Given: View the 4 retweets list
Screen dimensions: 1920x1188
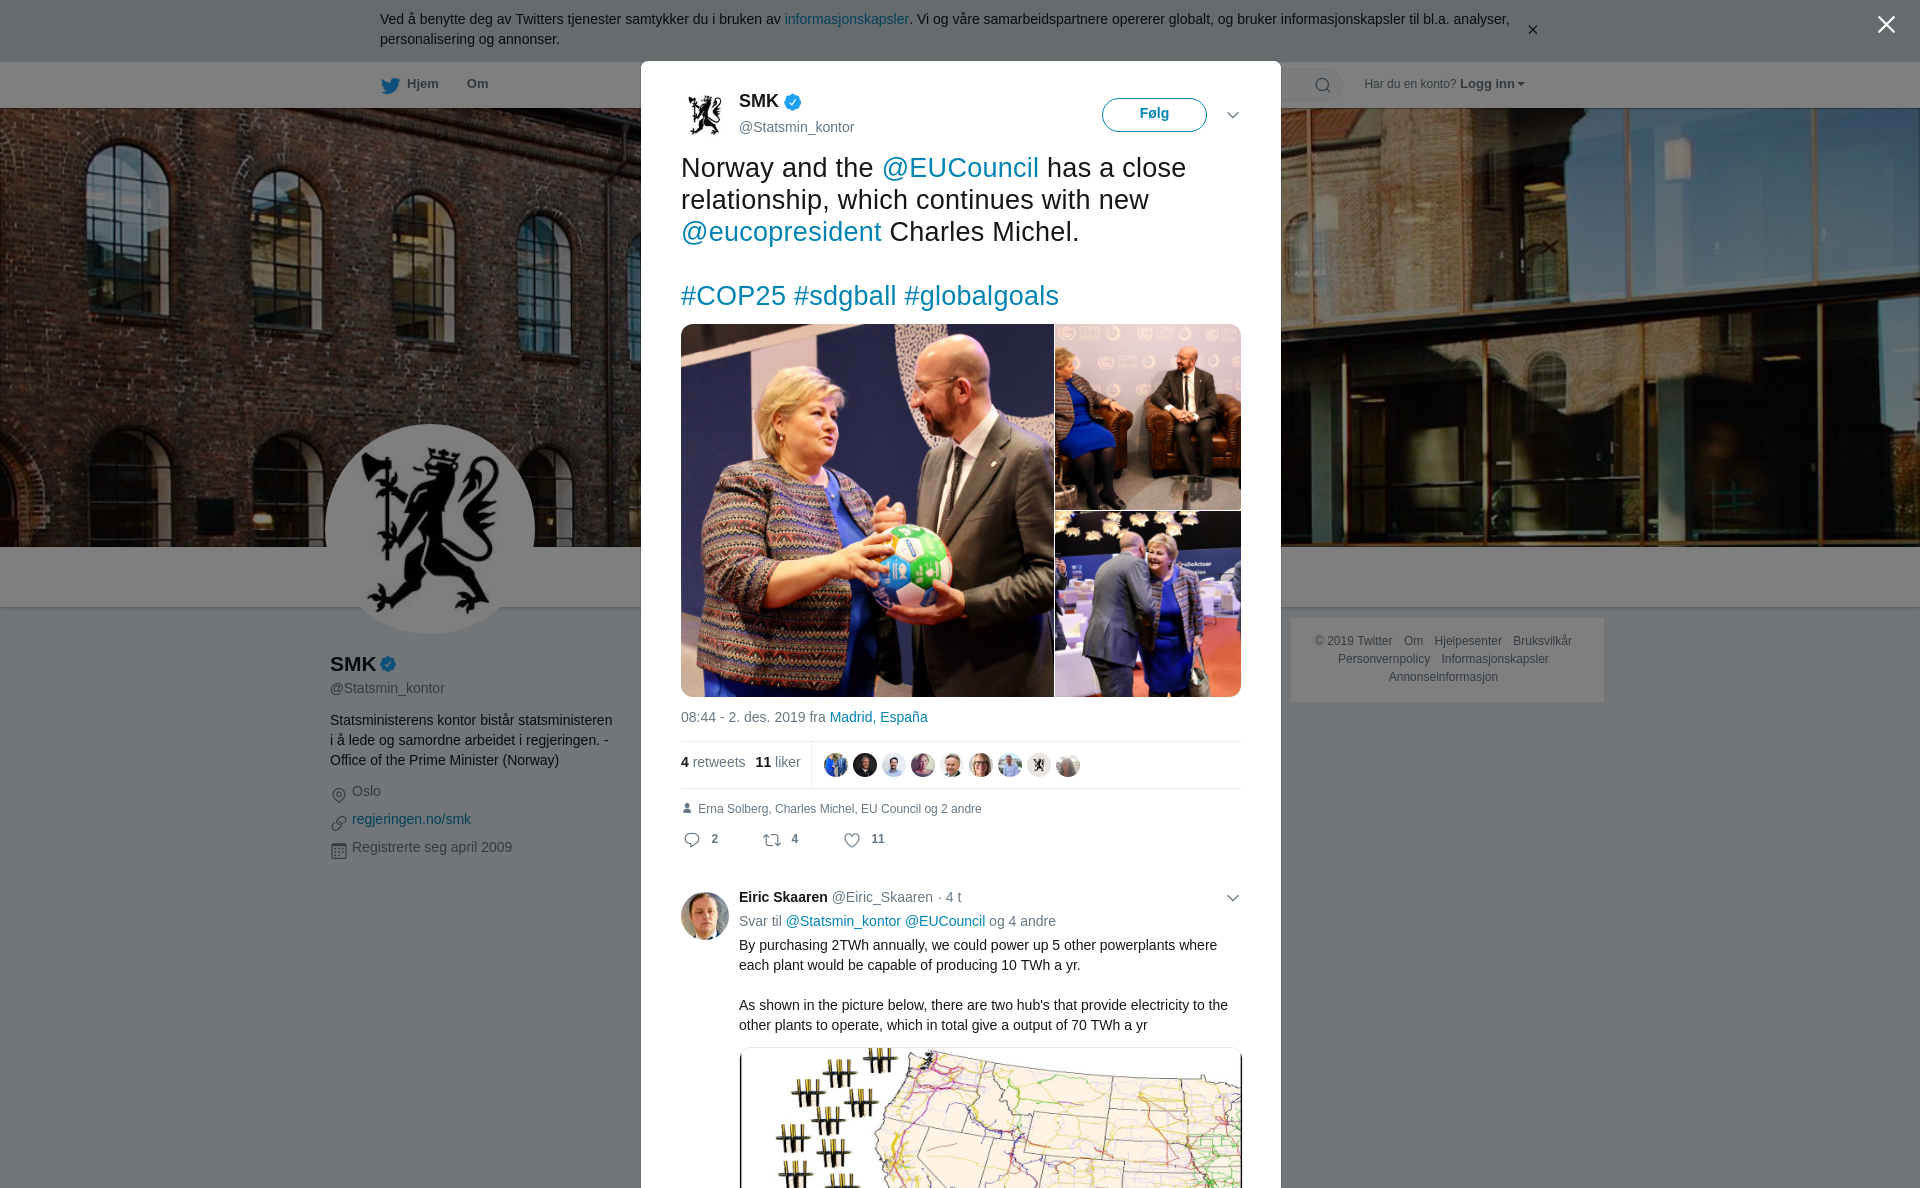Looking at the screenshot, I should pyautogui.click(x=713, y=762).
